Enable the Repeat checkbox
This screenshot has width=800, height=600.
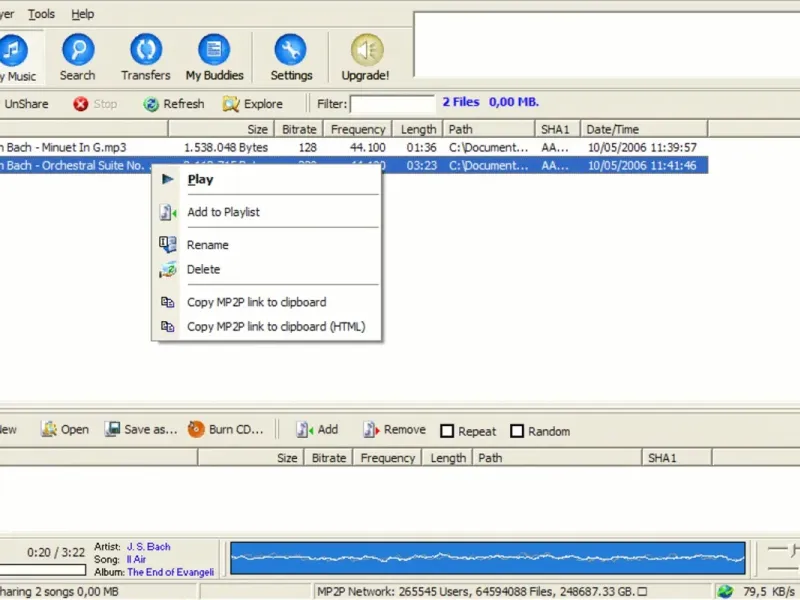(448, 432)
